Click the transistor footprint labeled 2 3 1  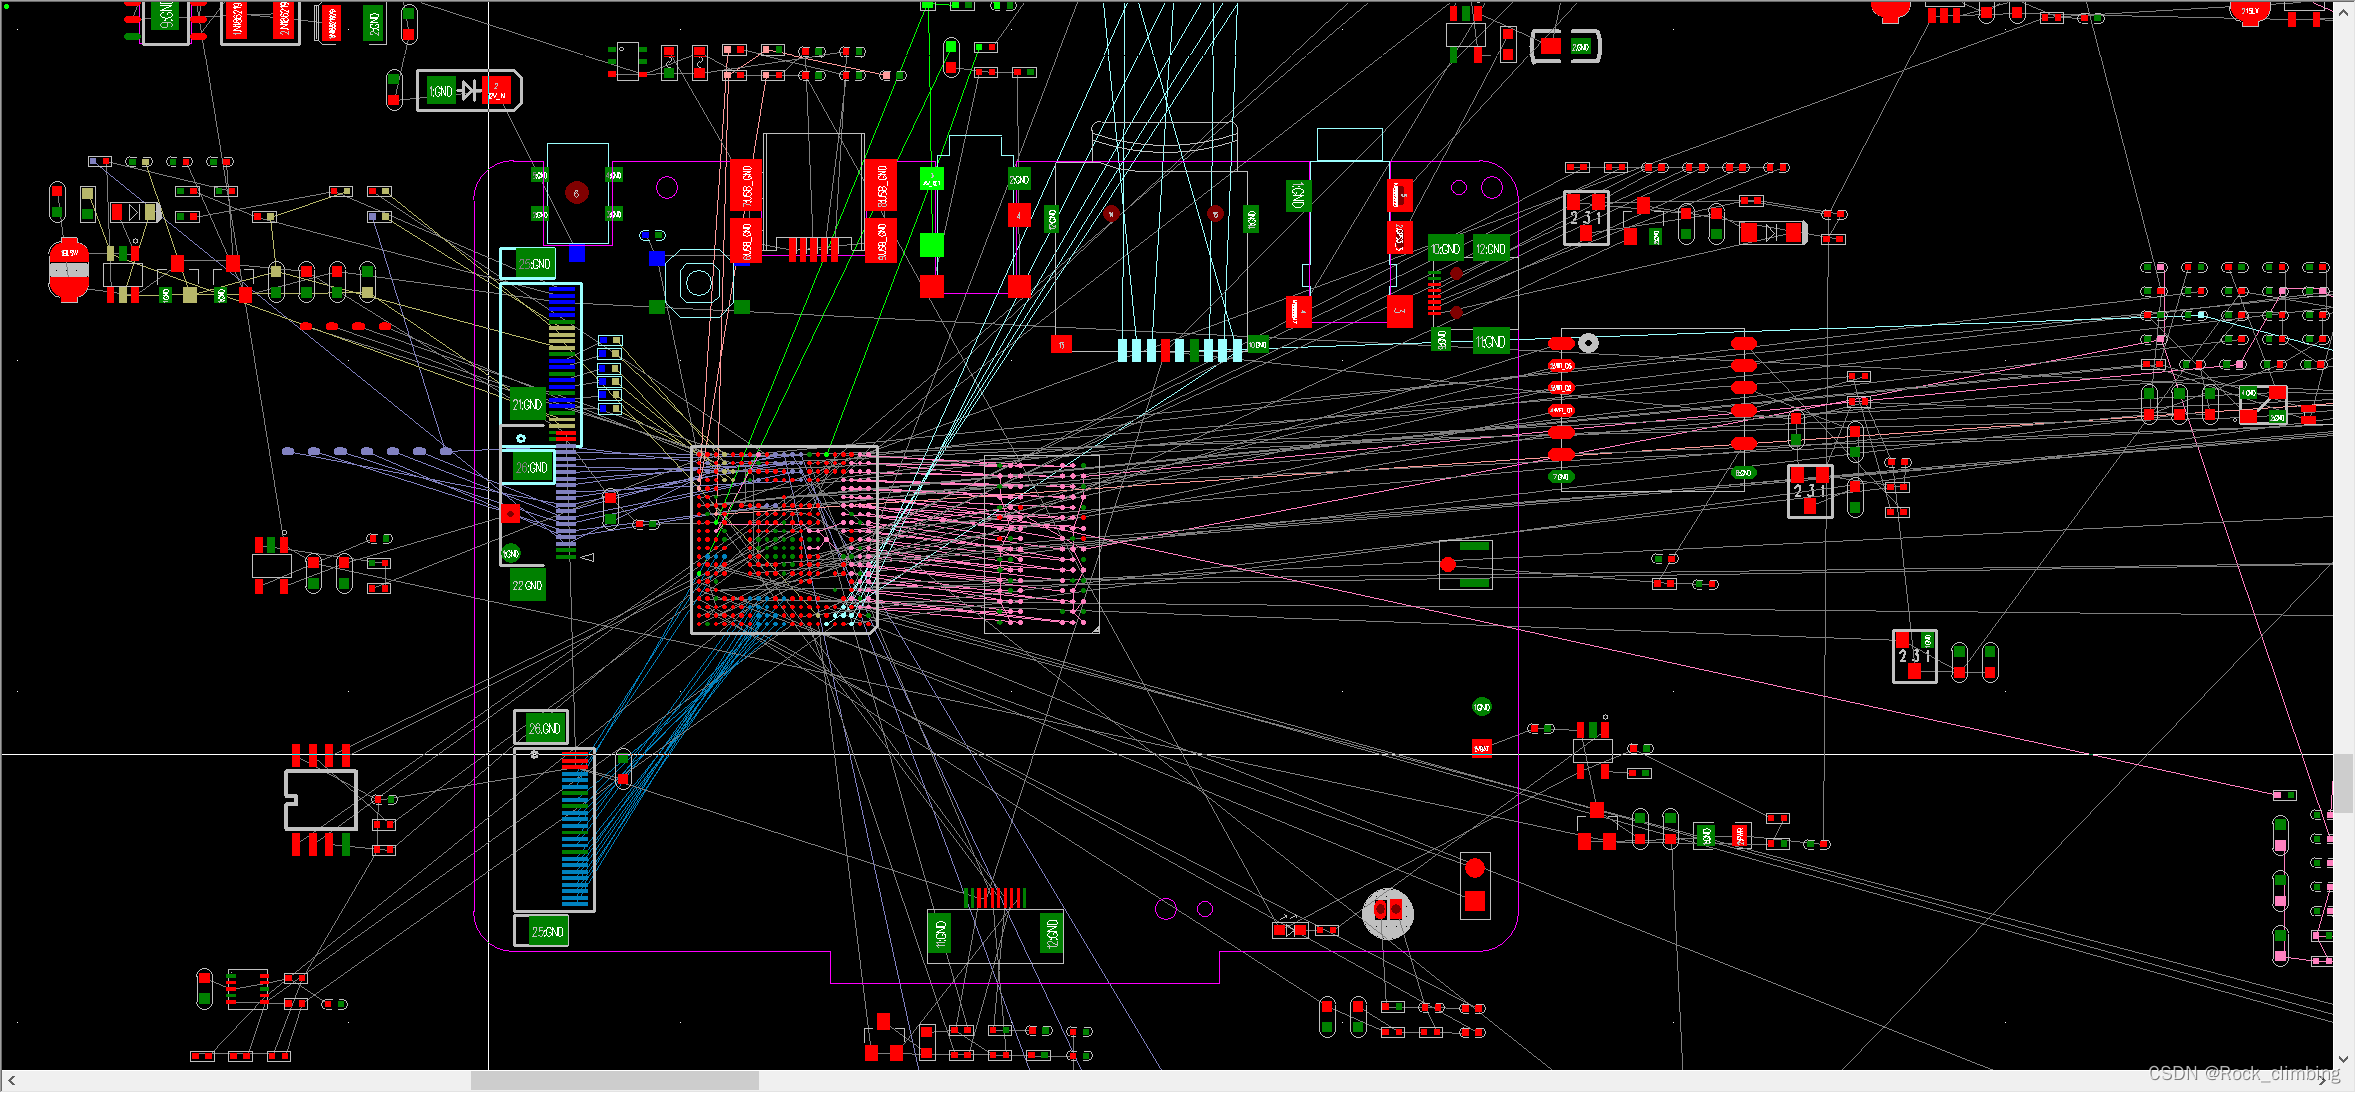click(1586, 217)
